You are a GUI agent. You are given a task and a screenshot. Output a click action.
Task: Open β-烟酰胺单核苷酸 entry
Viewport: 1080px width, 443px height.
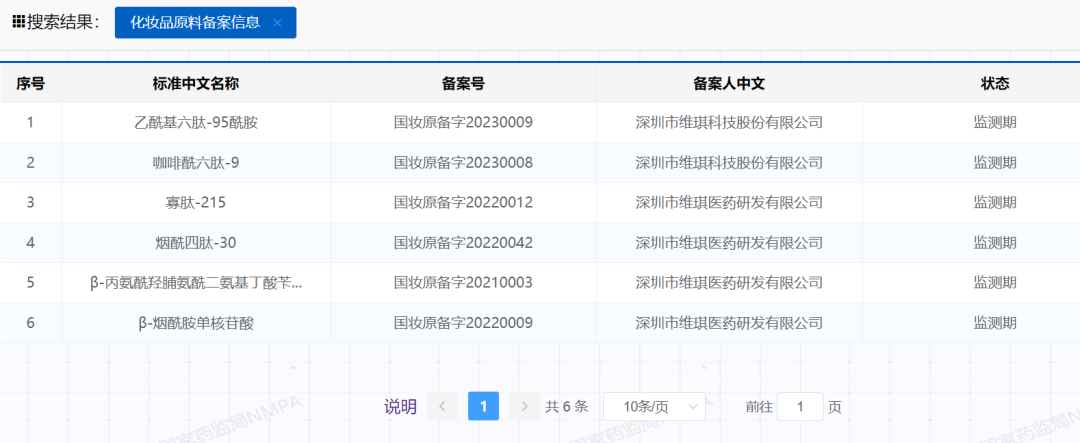pyautogui.click(x=196, y=322)
